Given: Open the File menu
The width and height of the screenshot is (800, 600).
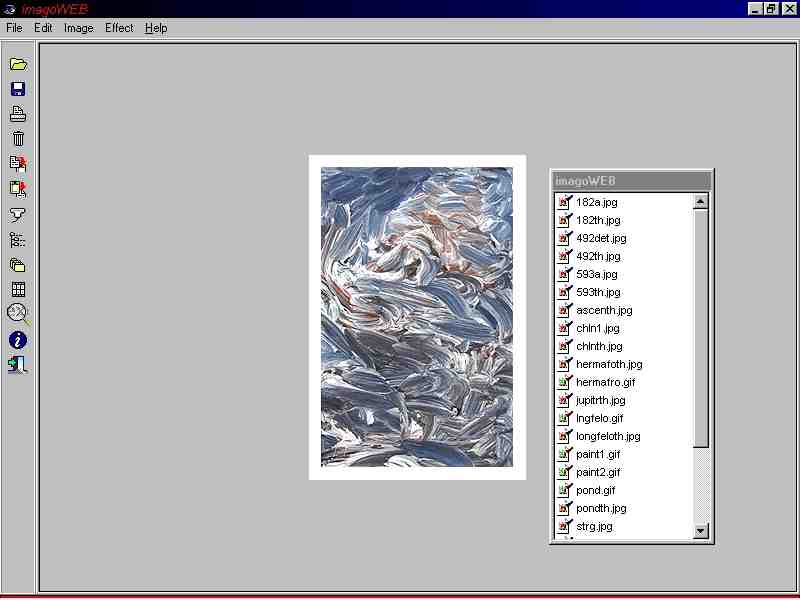Looking at the screenshot, I should click(14, 28).
